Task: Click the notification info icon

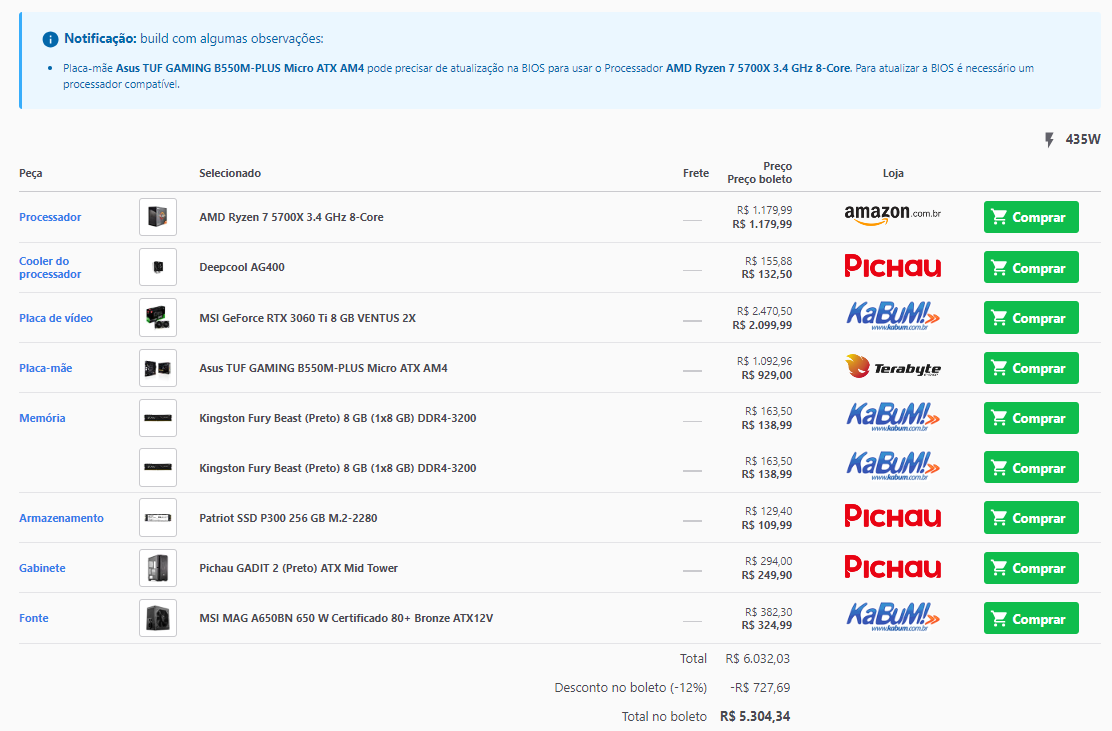Action: [50, 39]
